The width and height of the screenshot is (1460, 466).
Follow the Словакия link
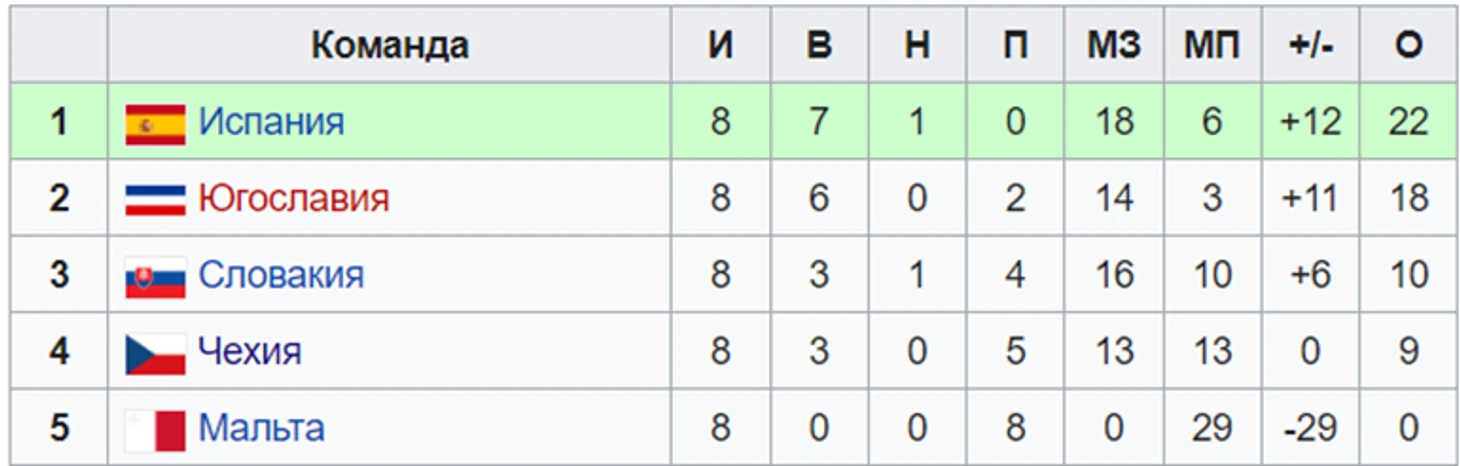coord(281,274)
